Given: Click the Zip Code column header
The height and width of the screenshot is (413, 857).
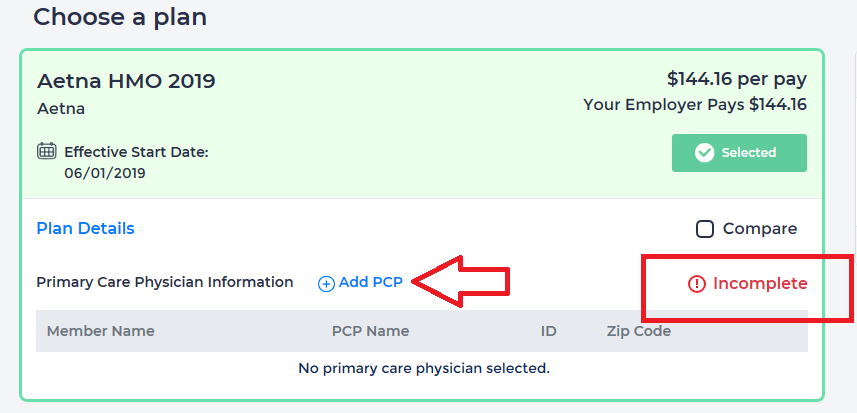Looking at the screenshot, I should coord(638,331).
